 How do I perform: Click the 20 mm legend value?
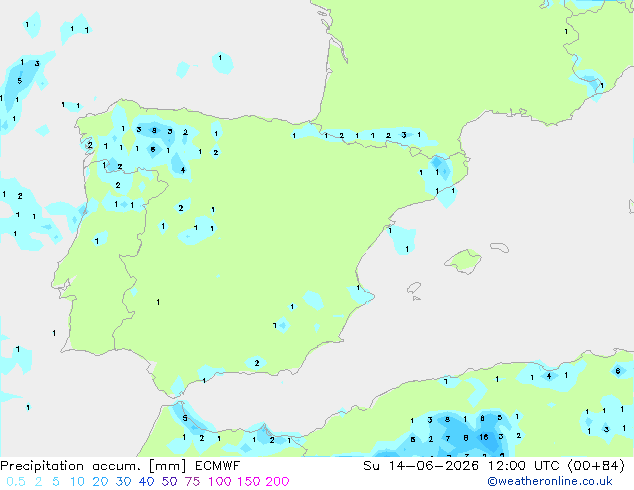click(x=100, y=482)
